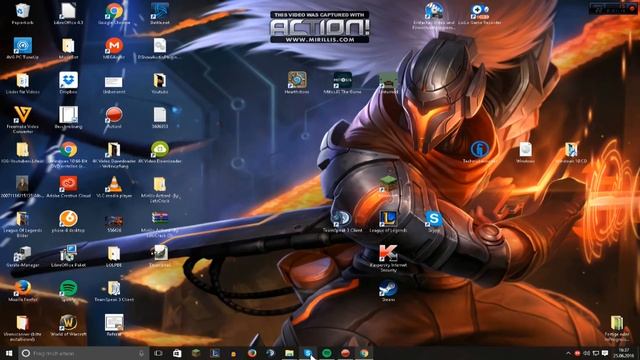Select the Spotify desktop shortcut

(68, 291)
